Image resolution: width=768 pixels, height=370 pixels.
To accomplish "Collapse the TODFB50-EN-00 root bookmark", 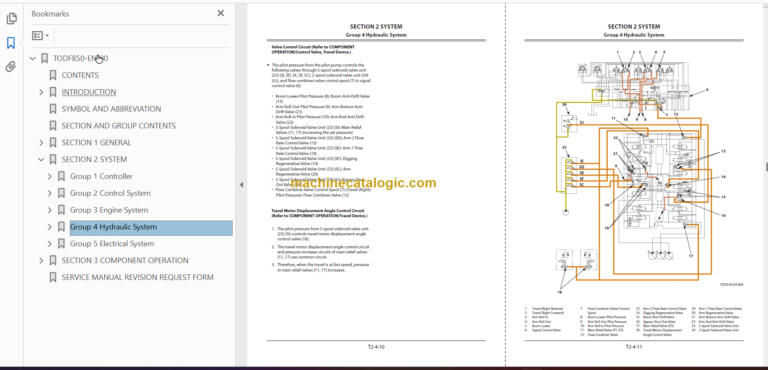I will point(33,58).
